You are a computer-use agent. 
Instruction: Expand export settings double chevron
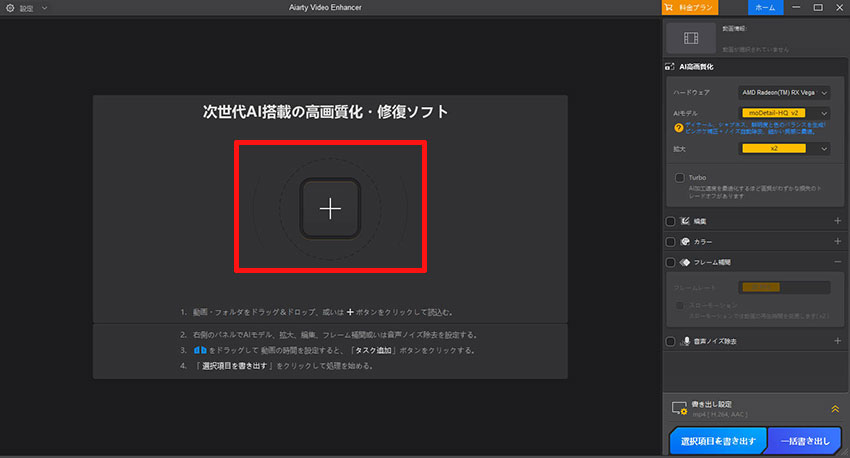pos(835,409)
